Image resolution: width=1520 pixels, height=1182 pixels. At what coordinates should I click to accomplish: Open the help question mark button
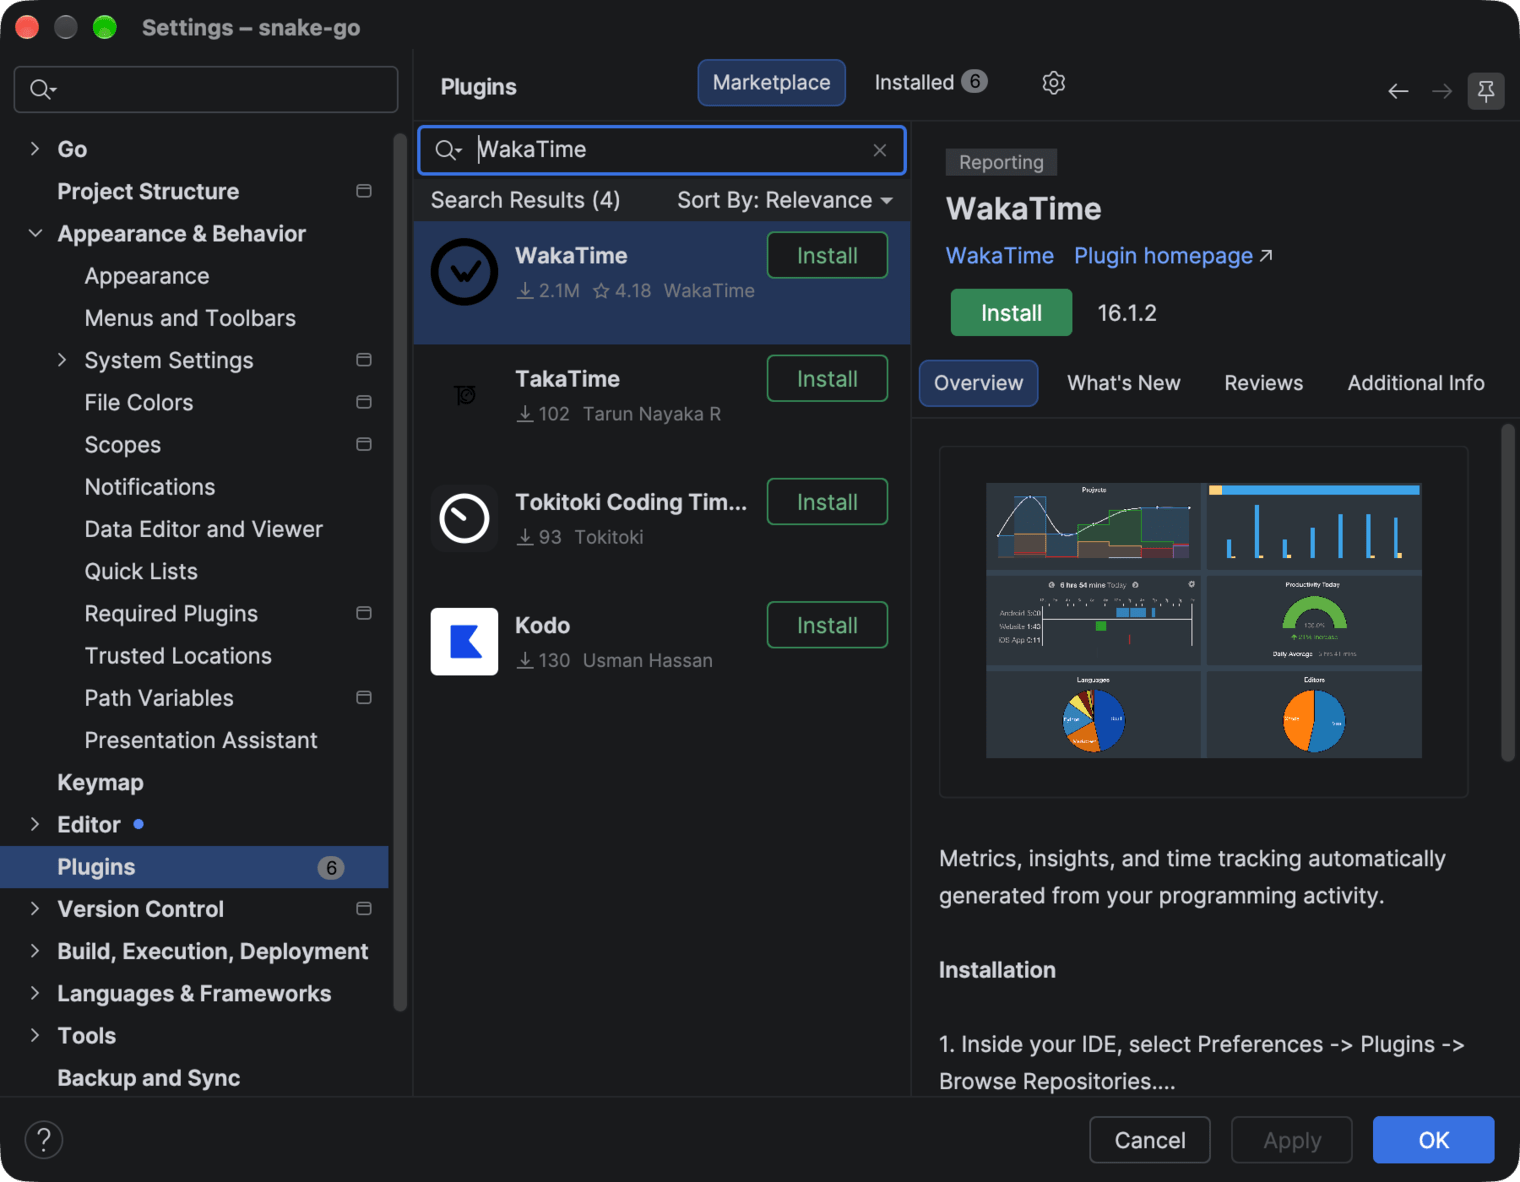pyautogui.click(x=44, y=1140)
